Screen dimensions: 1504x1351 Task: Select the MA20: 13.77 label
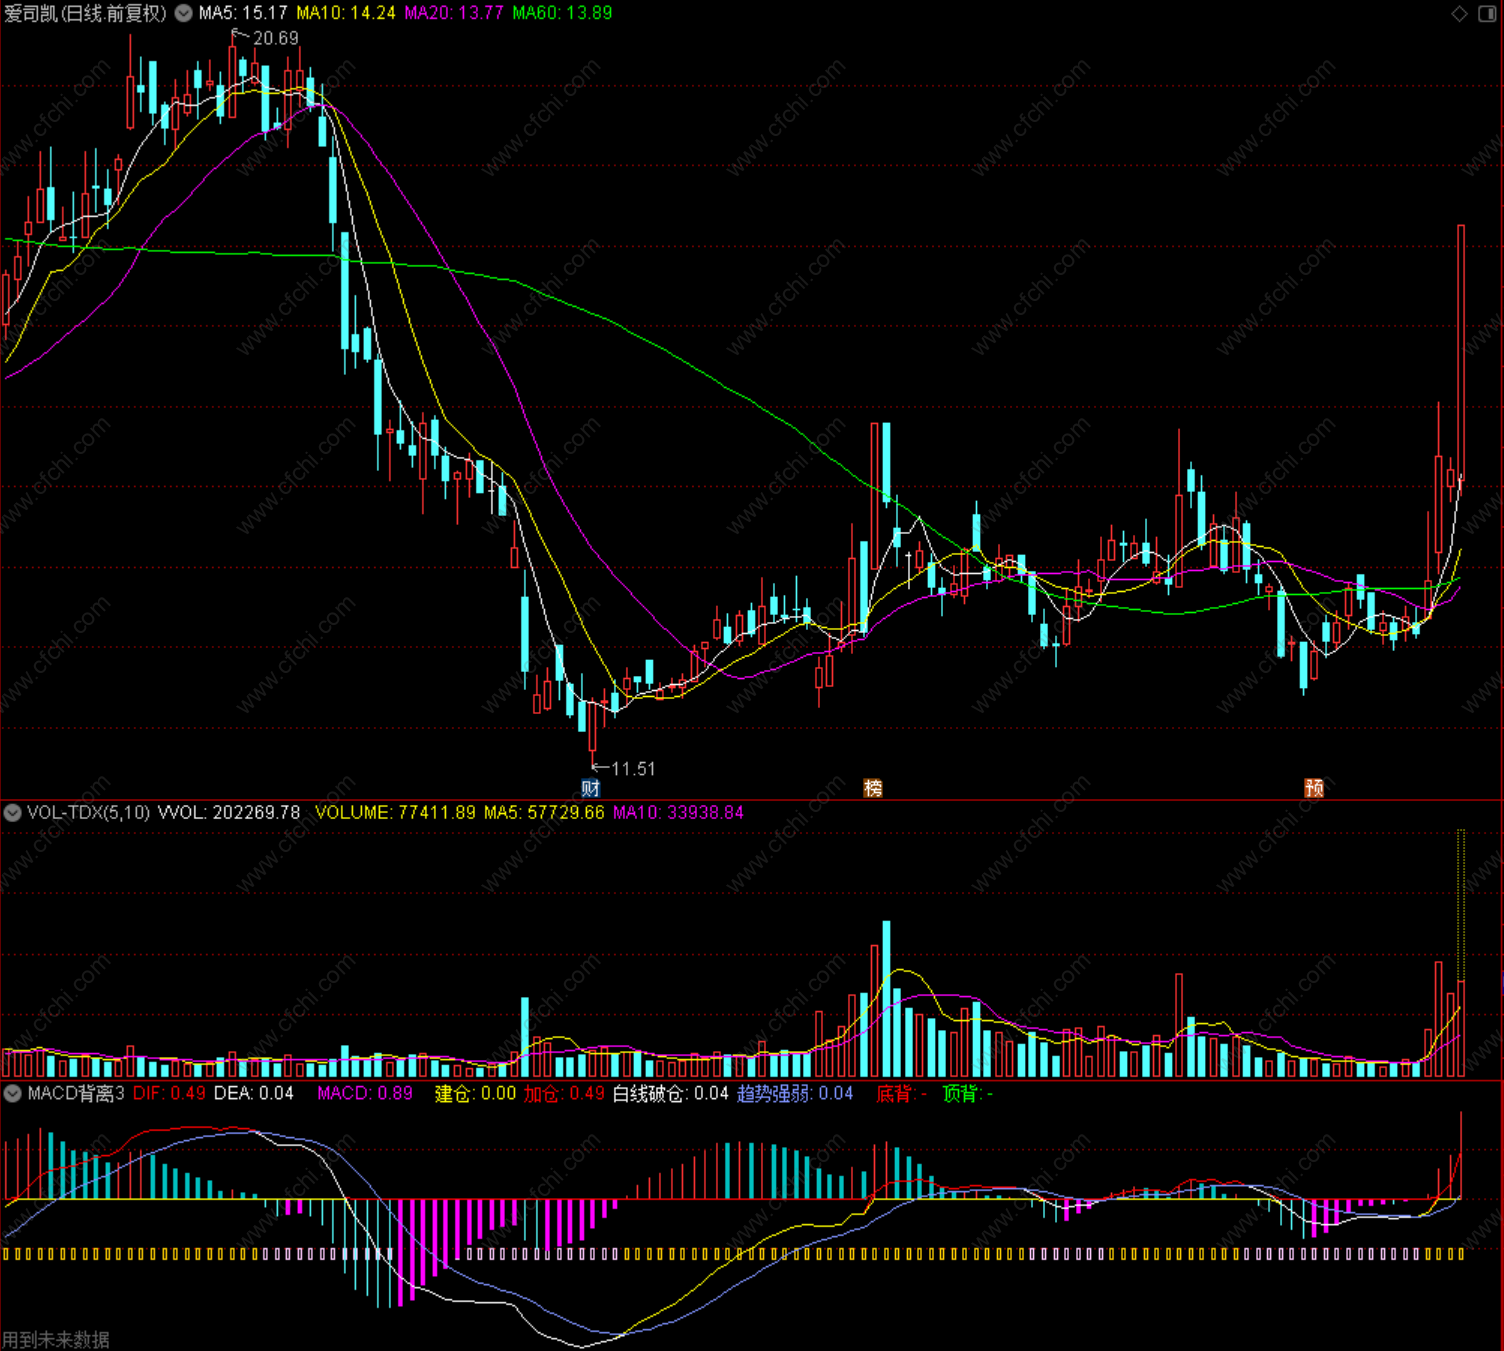pyautogui.click(x=454, y=13)
